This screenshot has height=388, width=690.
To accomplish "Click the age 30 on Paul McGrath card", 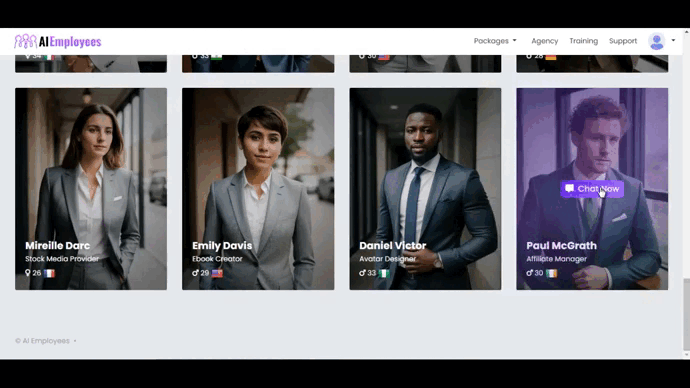I will [x=539, y=273].
